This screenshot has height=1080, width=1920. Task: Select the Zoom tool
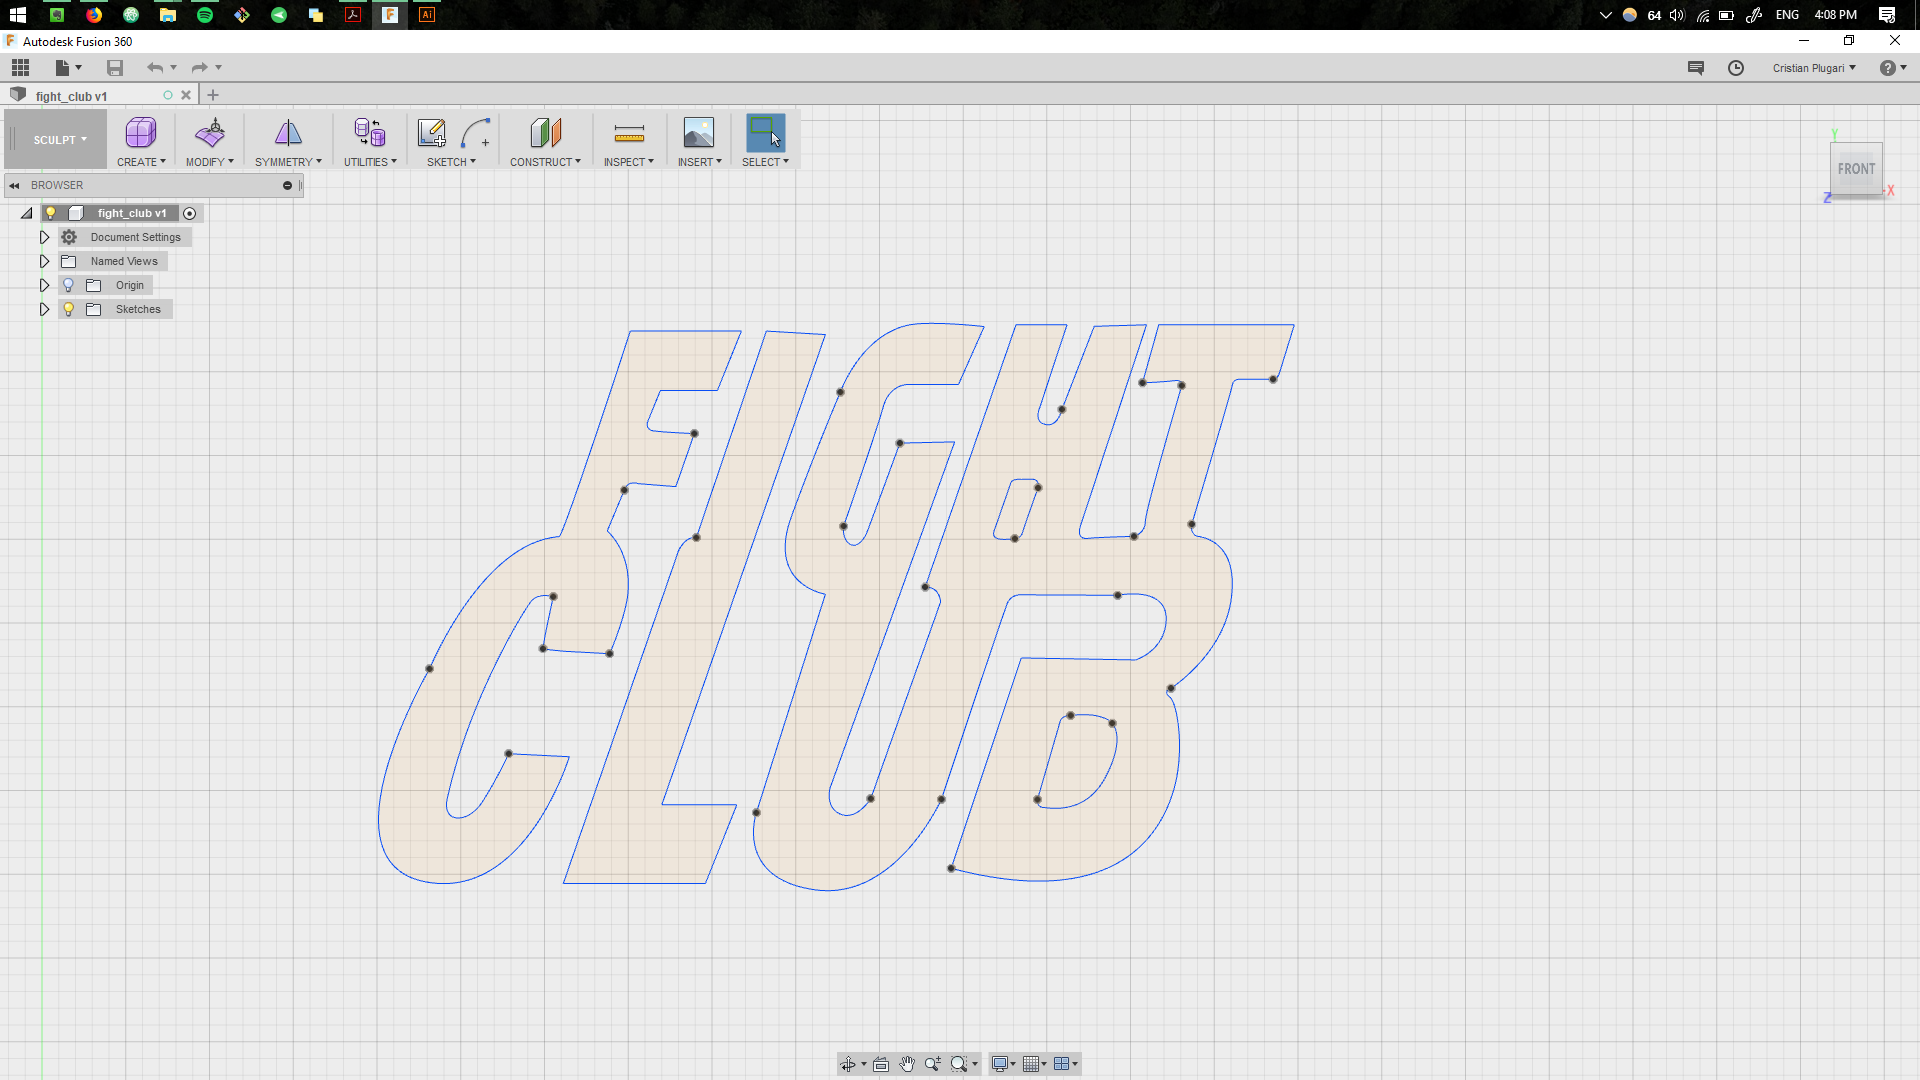(x=933, y=1064)
